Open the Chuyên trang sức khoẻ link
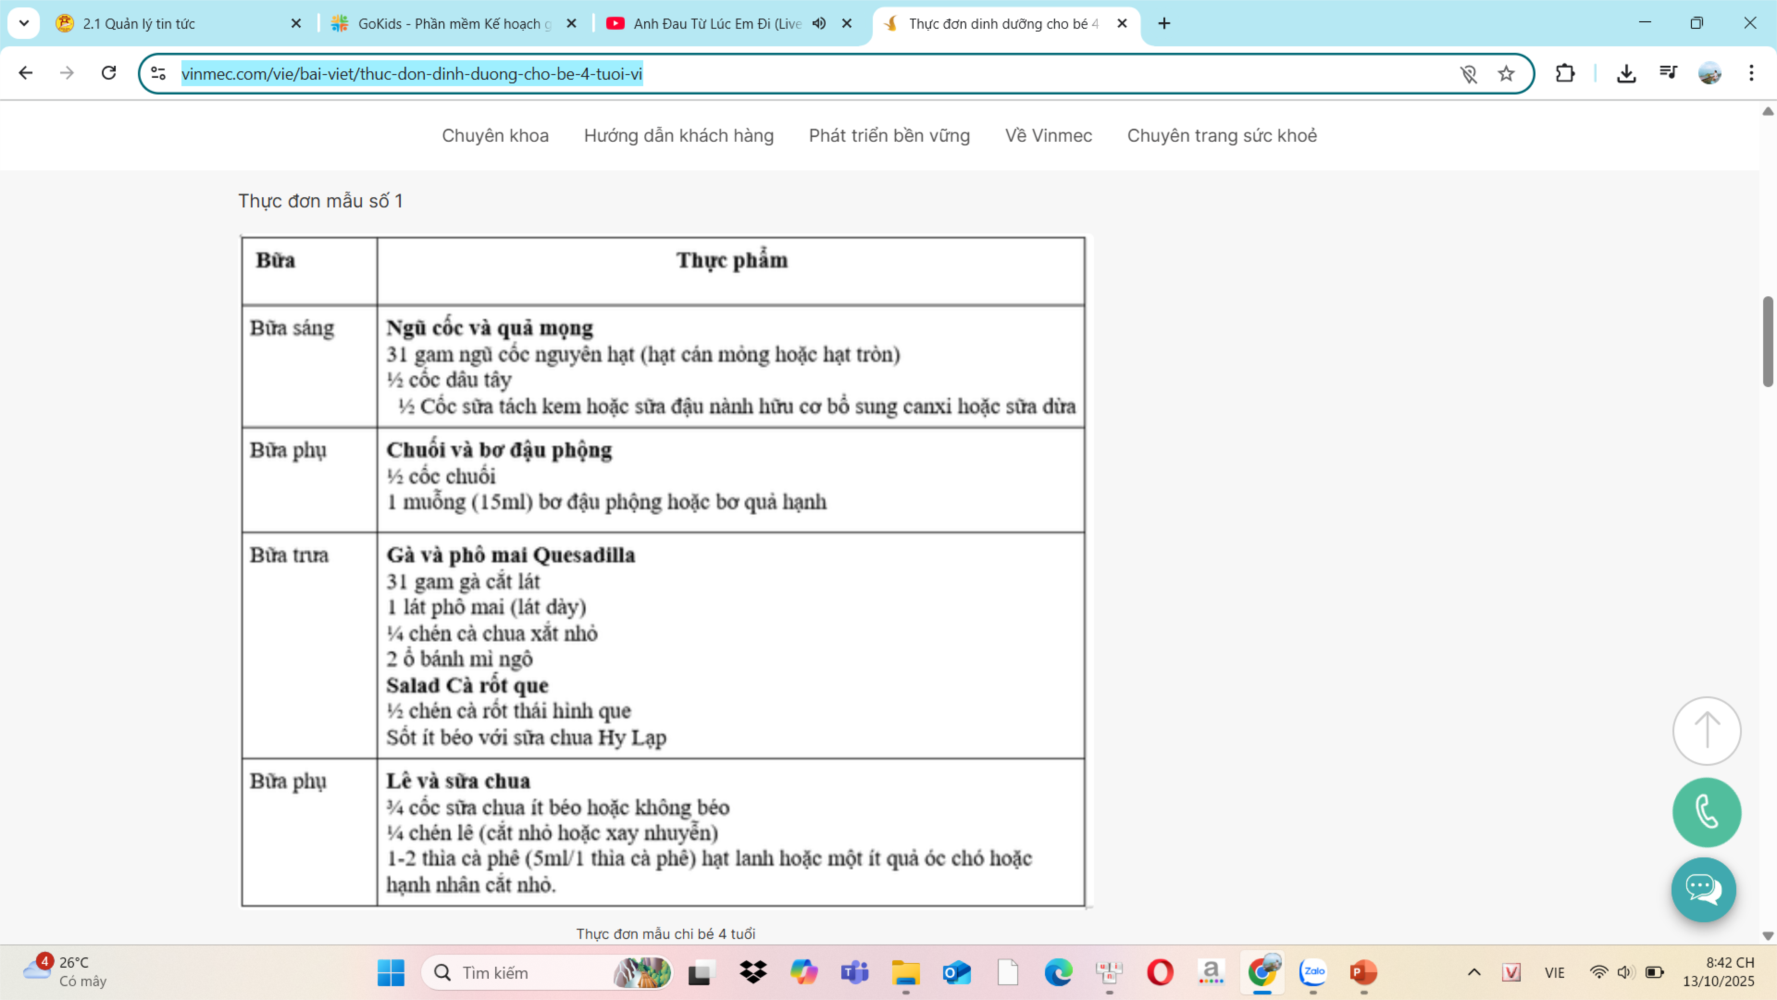The width and height of the screenshot is (1777, 1000). pyautogui.click(x=1221, y=135)
